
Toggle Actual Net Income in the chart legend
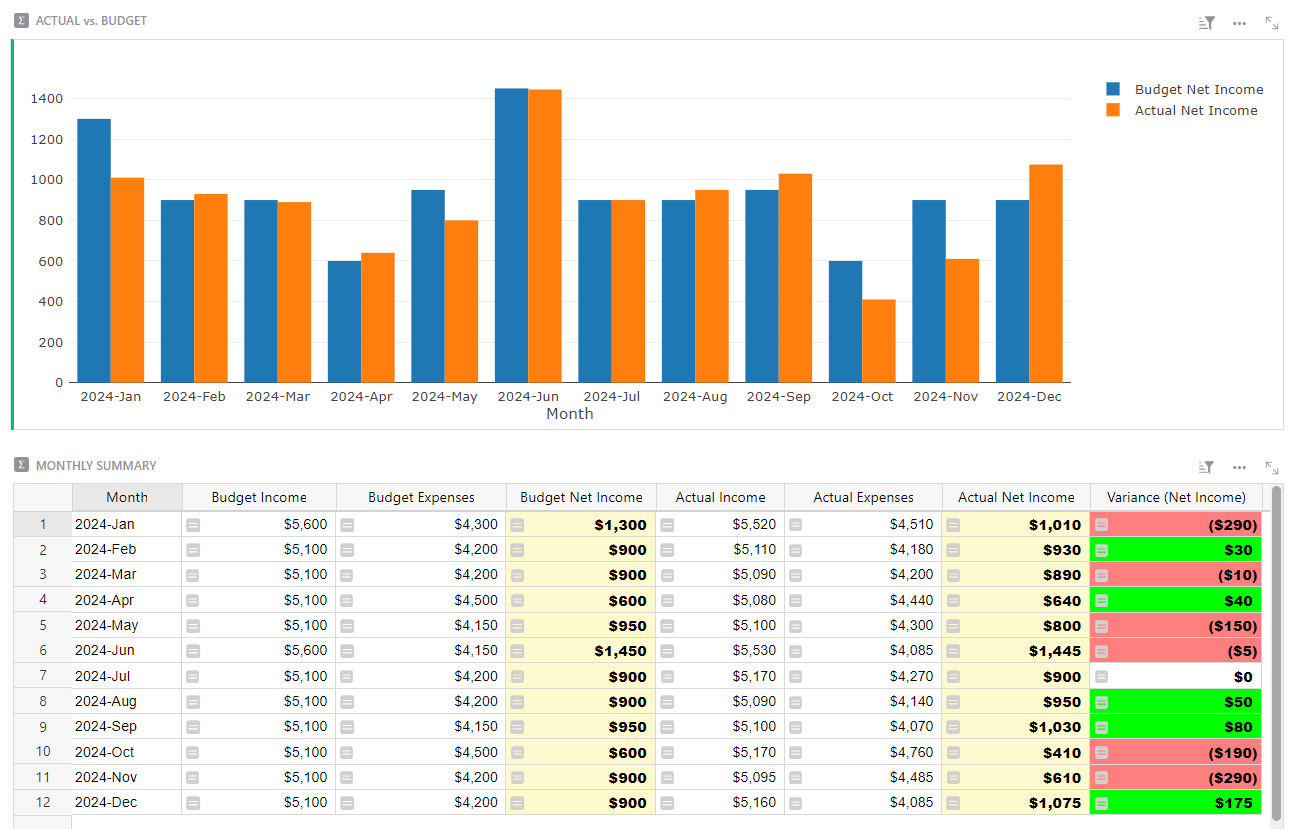(1195, 110)
